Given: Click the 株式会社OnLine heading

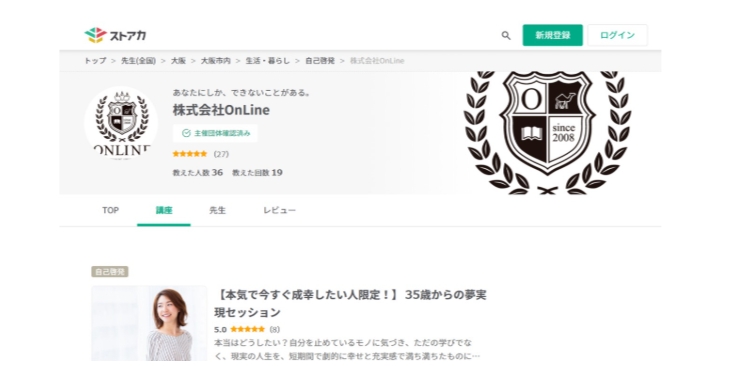Looking at the screenshot, I should [221, 110].
